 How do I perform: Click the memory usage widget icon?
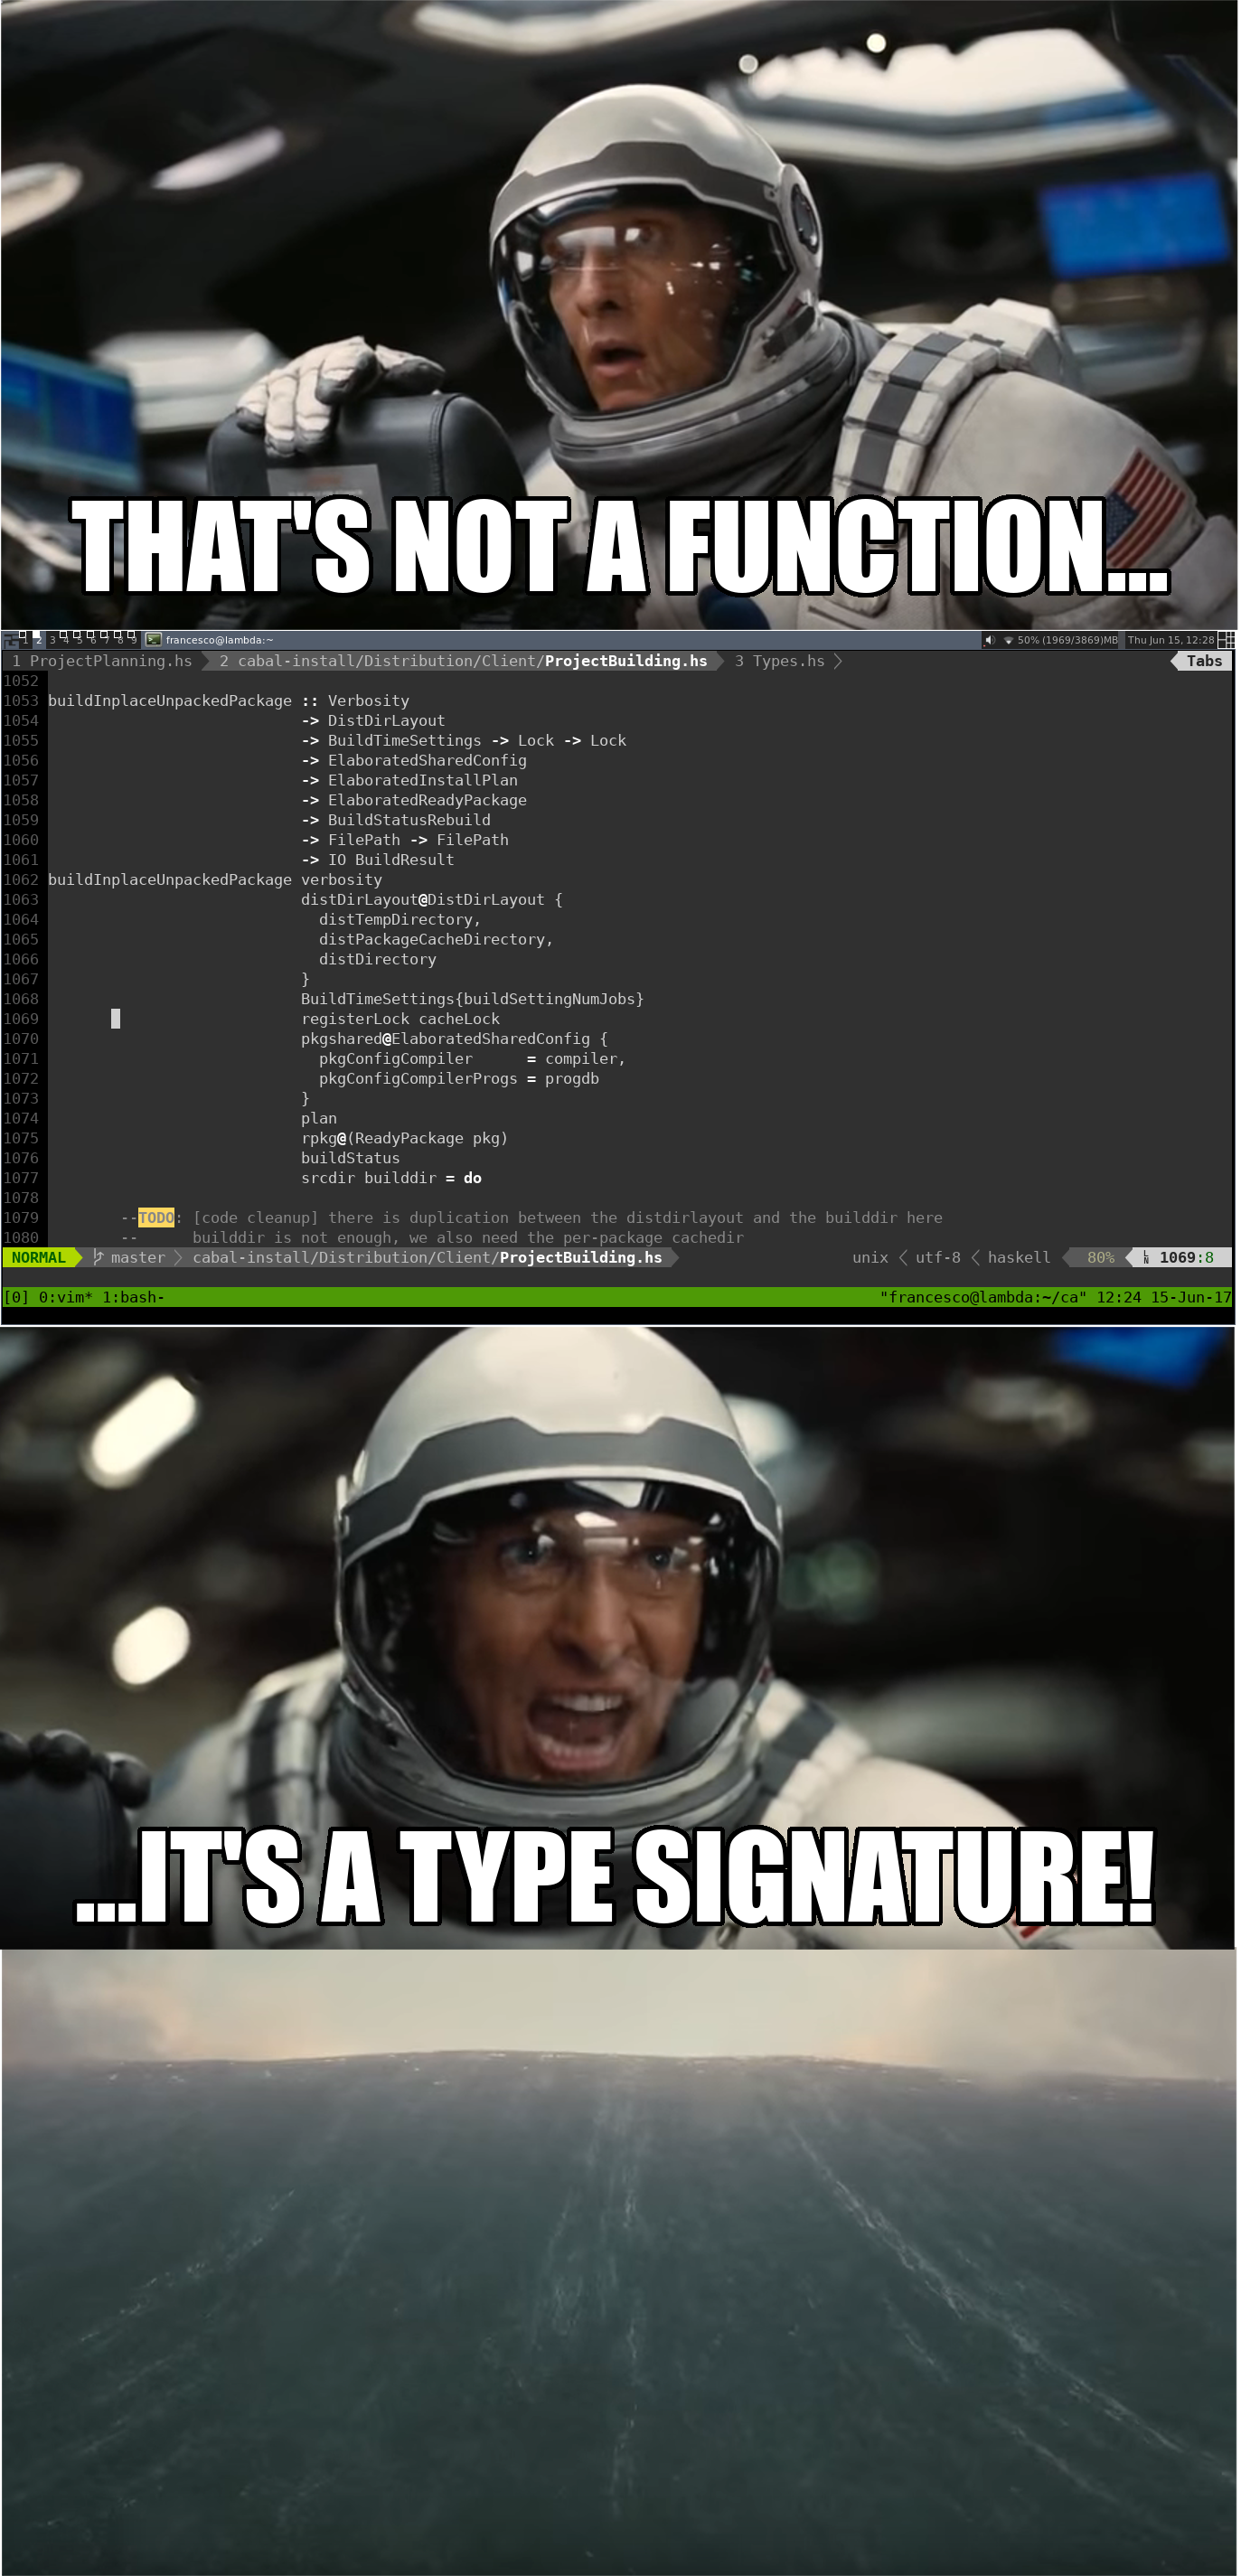point(1009,640)
